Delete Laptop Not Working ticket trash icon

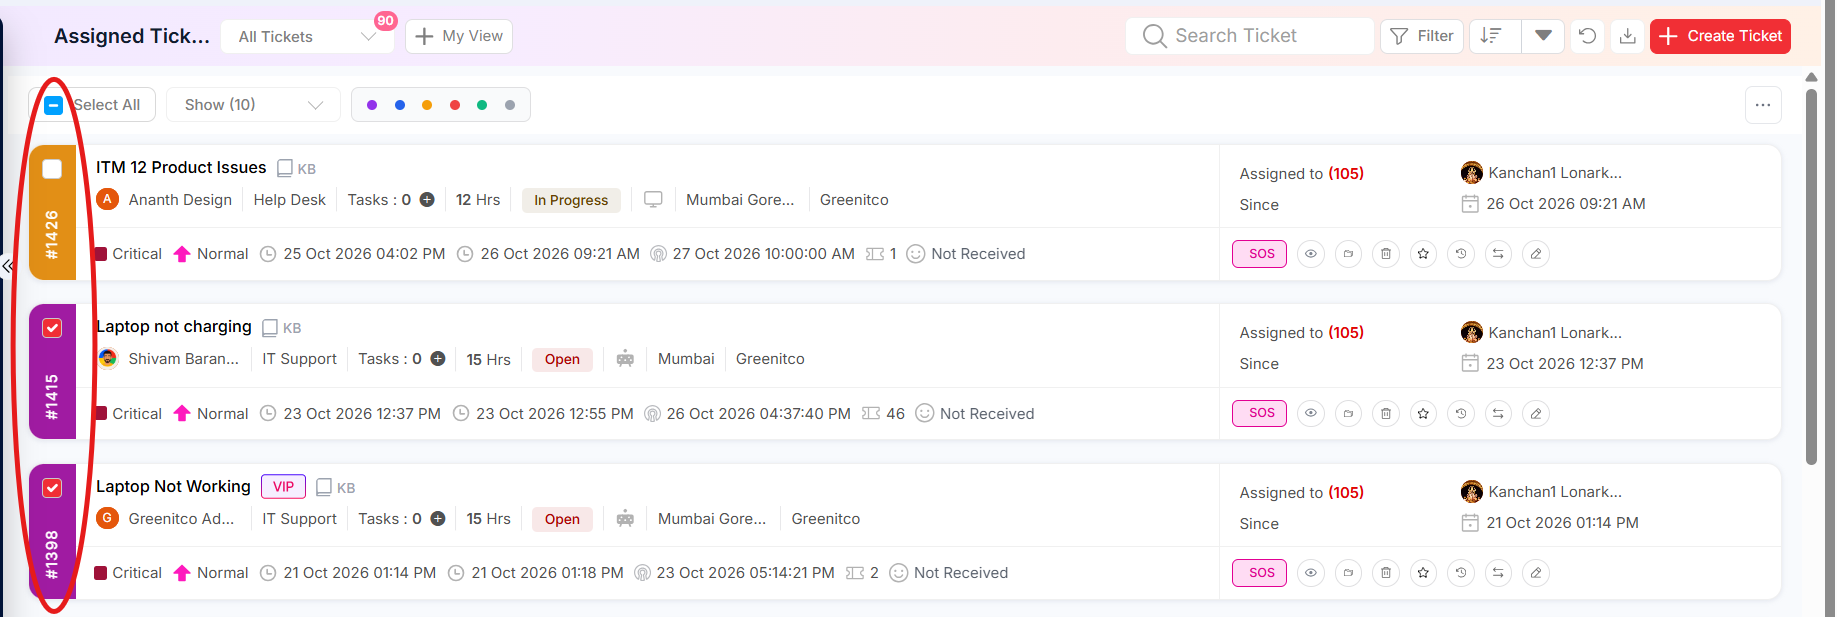(x=1385, y=573)
